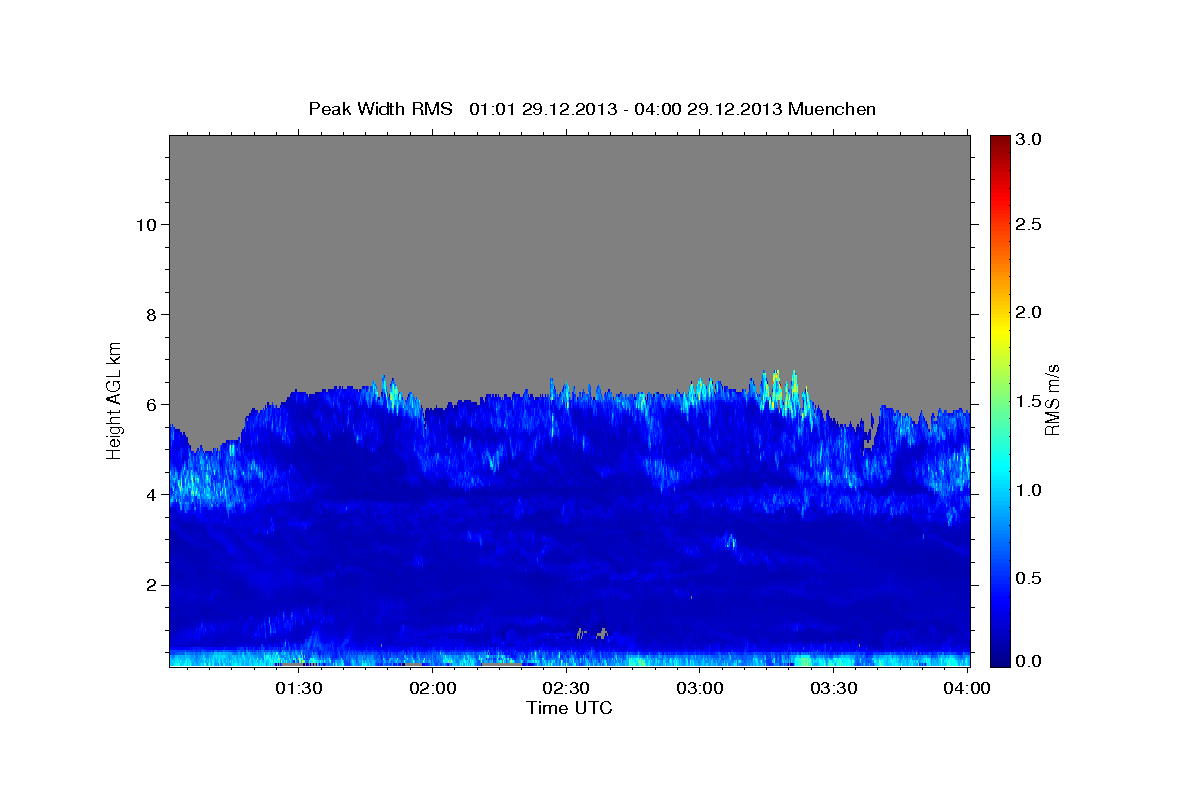Click the plot title 'Peak Width RMS'

380,109
